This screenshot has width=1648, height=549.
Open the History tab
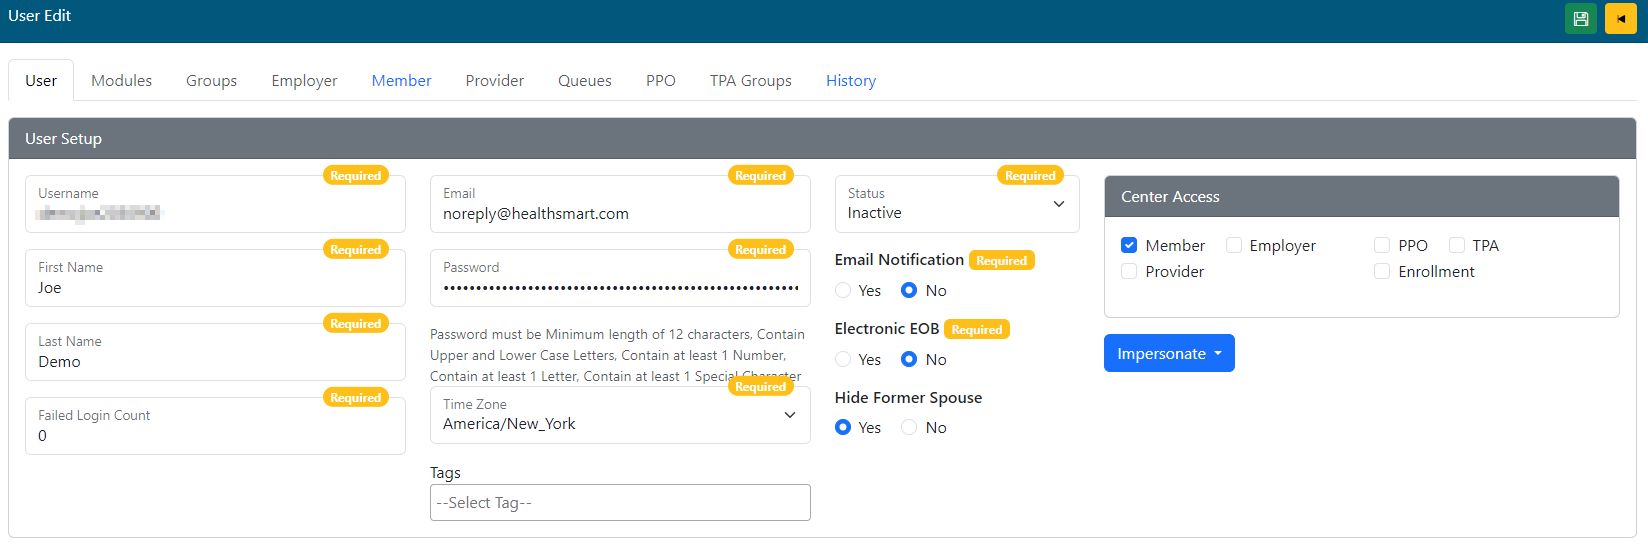pos(850,80)
